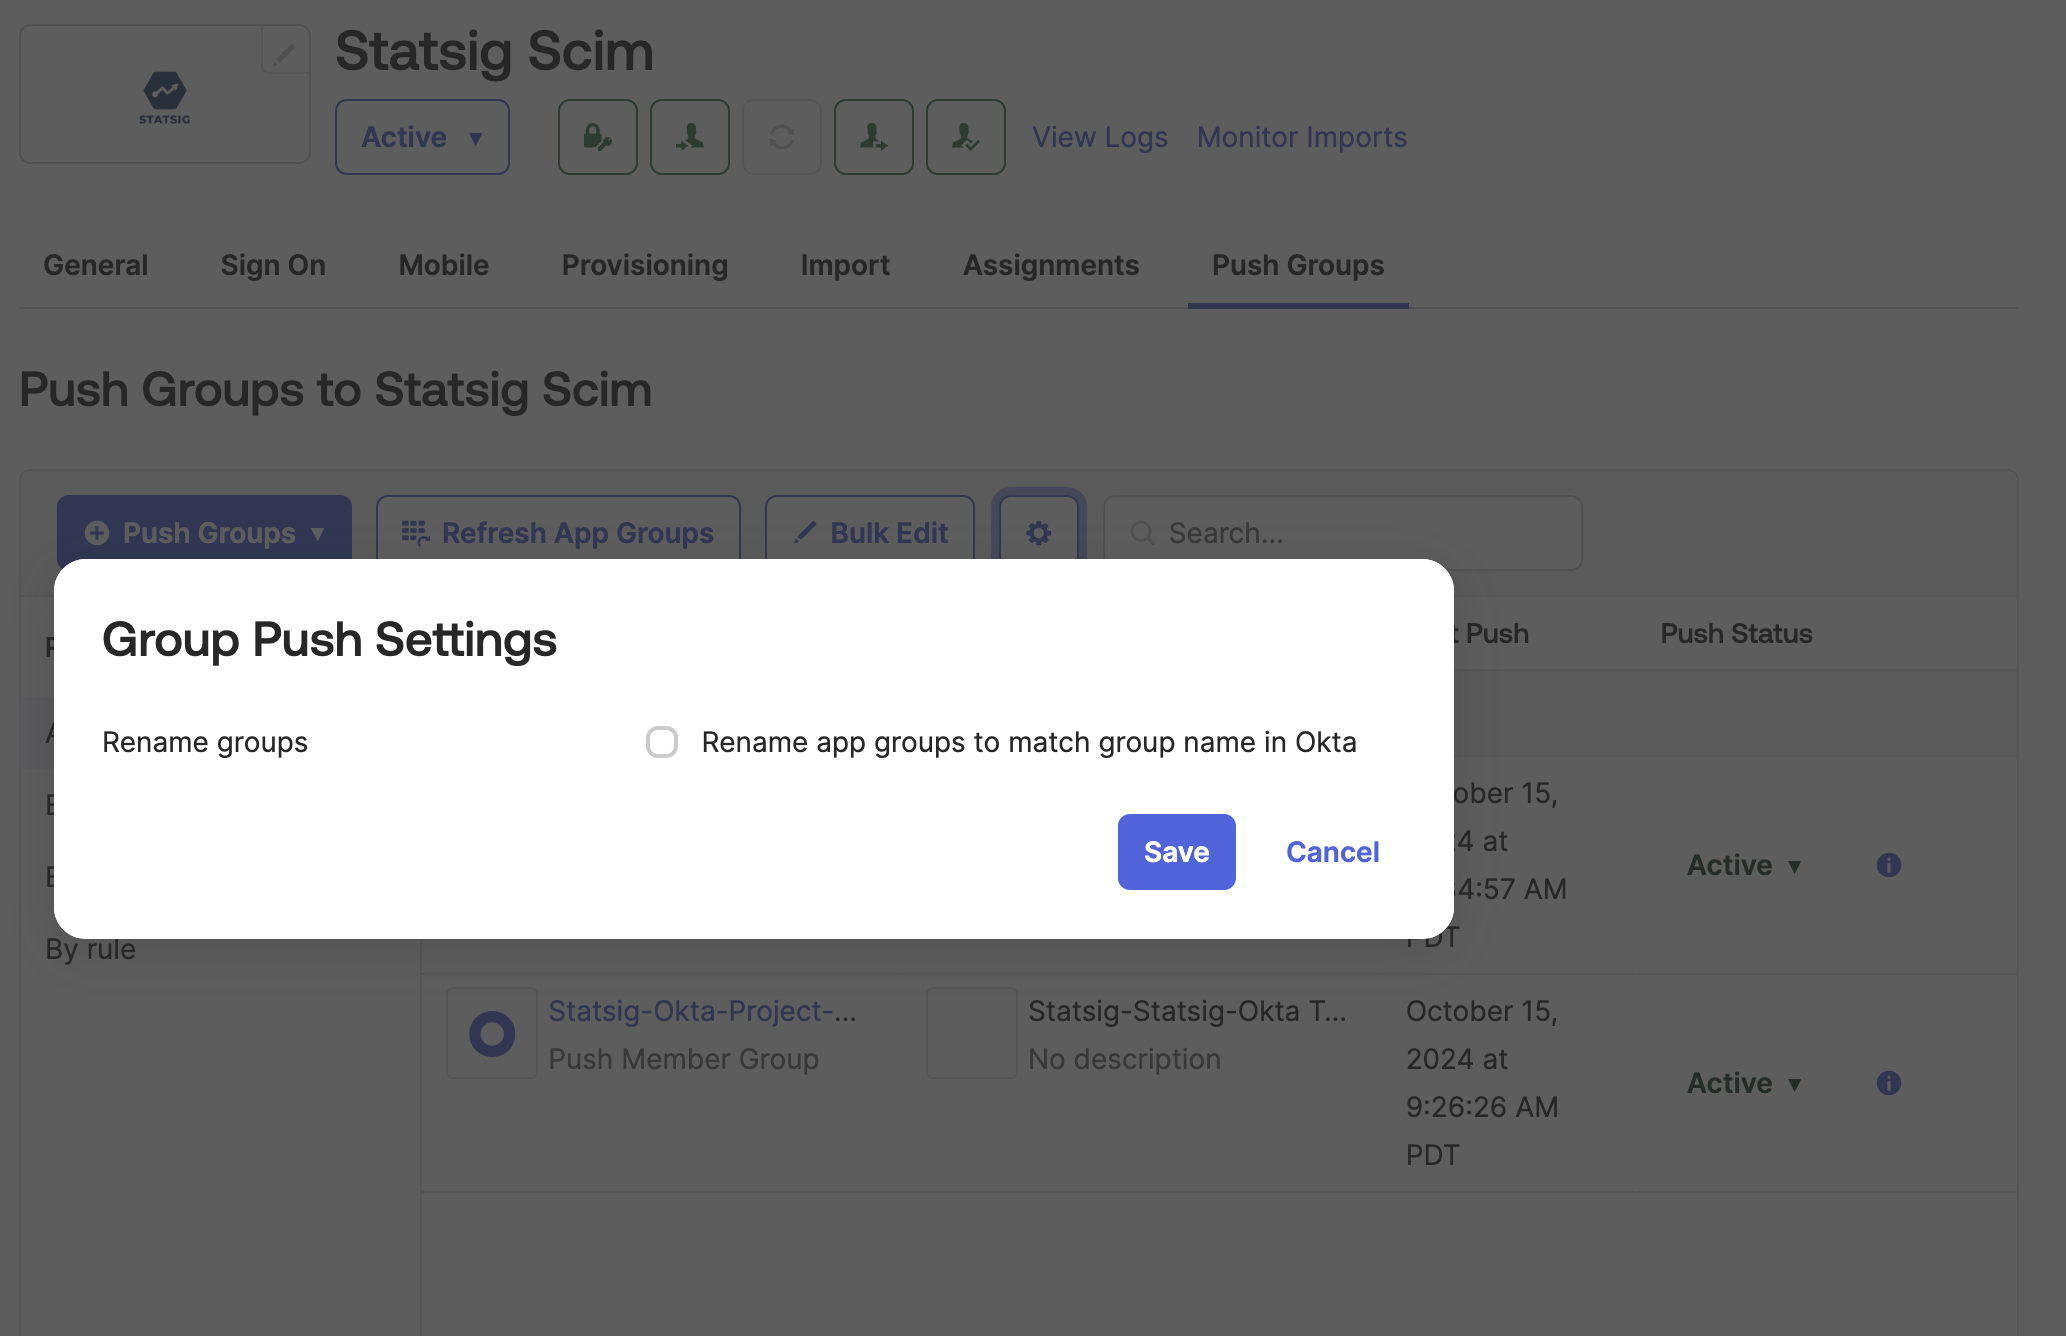Click inside the group search field
Viewport: 2066px width, 1336px height.
(x=1340, y=533)
